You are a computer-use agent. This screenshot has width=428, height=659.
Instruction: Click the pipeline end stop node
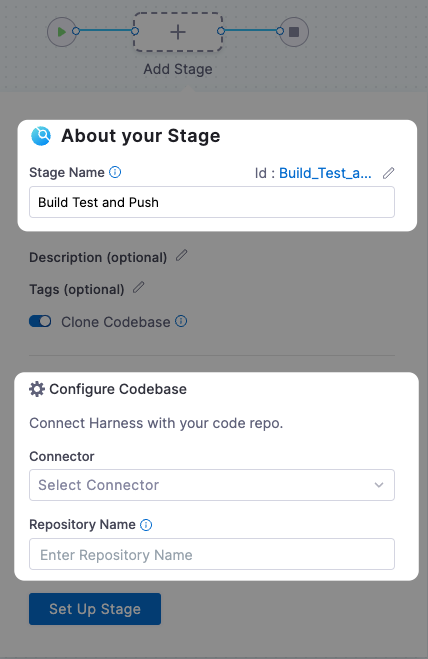point(294,32)
